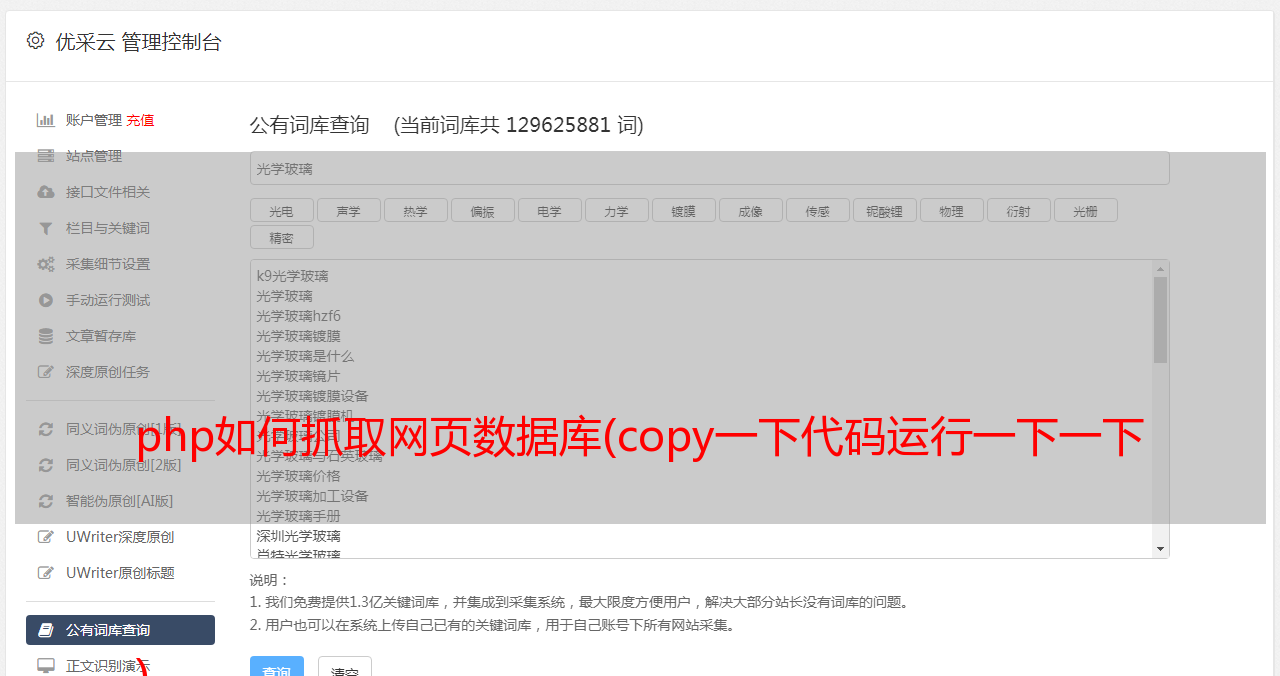Choose the 热学 tag
The width and height of the screenshot is (1280, 676).
(x=415, y=210)
